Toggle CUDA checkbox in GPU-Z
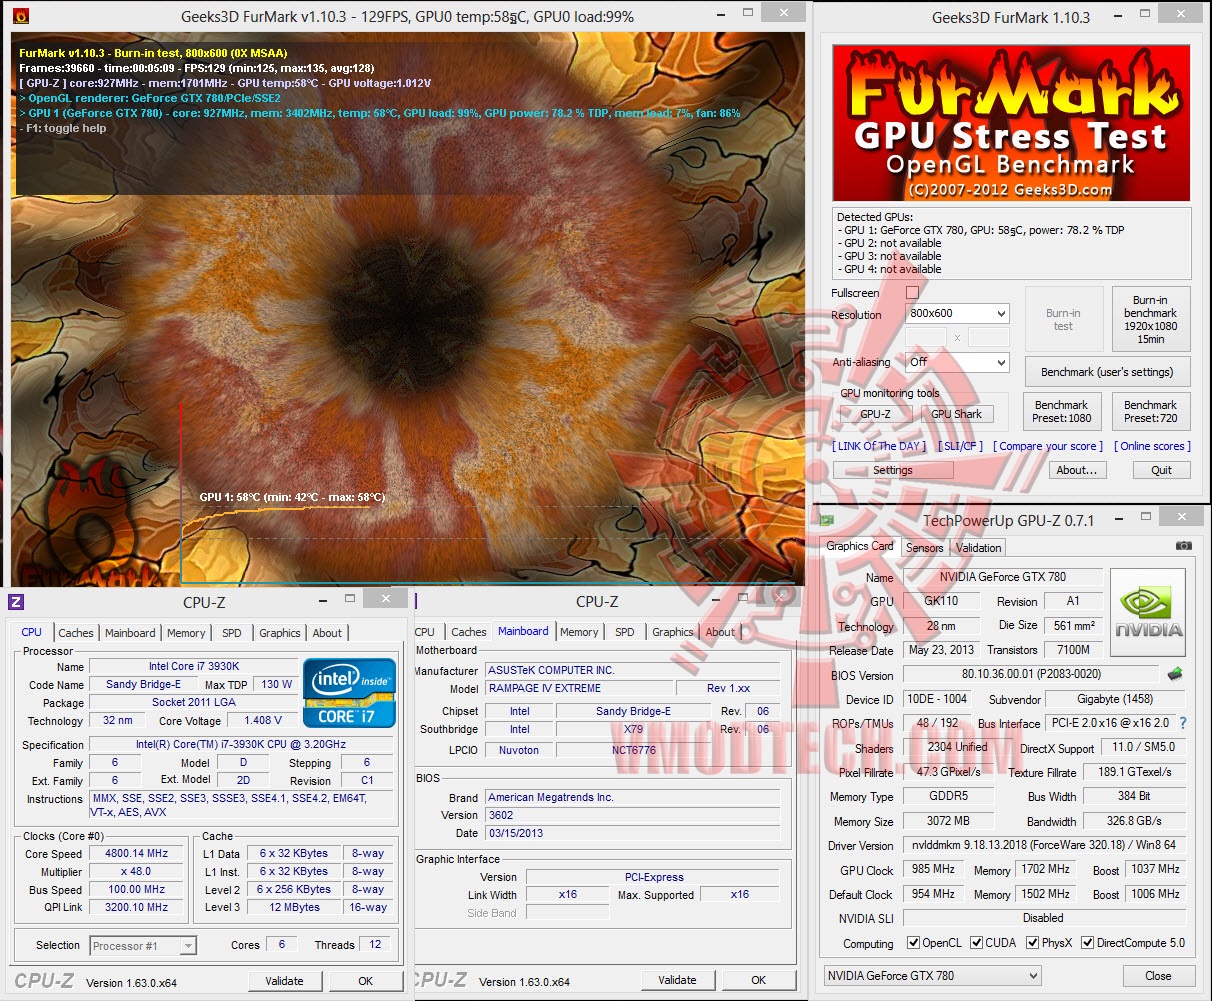 coord(976,943)
